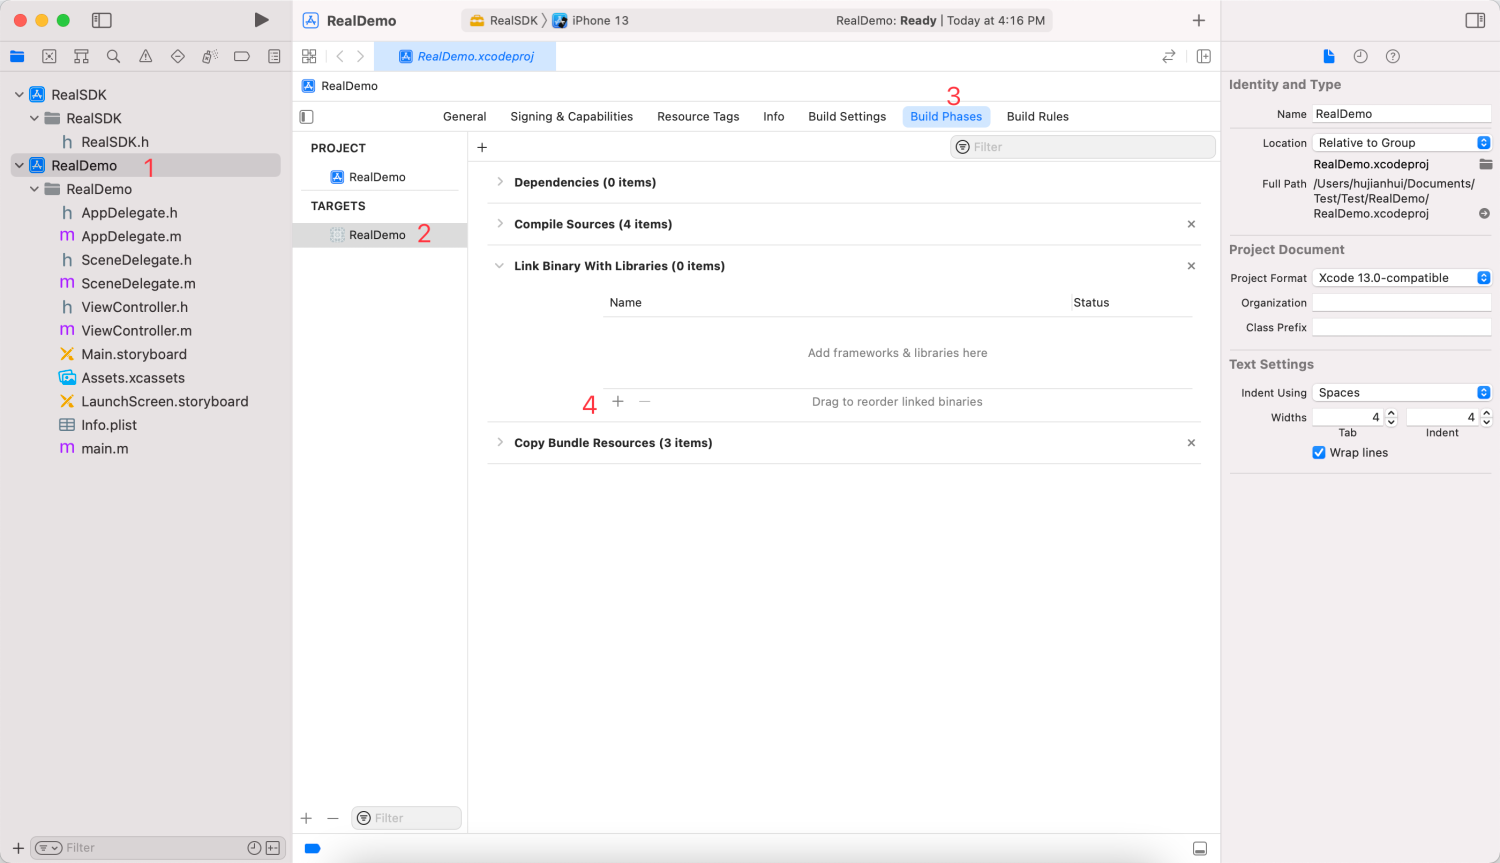Click the editor options swap-arrows icon
The width and height of the screenshot is (1500, 863).
pos(1168,56)
